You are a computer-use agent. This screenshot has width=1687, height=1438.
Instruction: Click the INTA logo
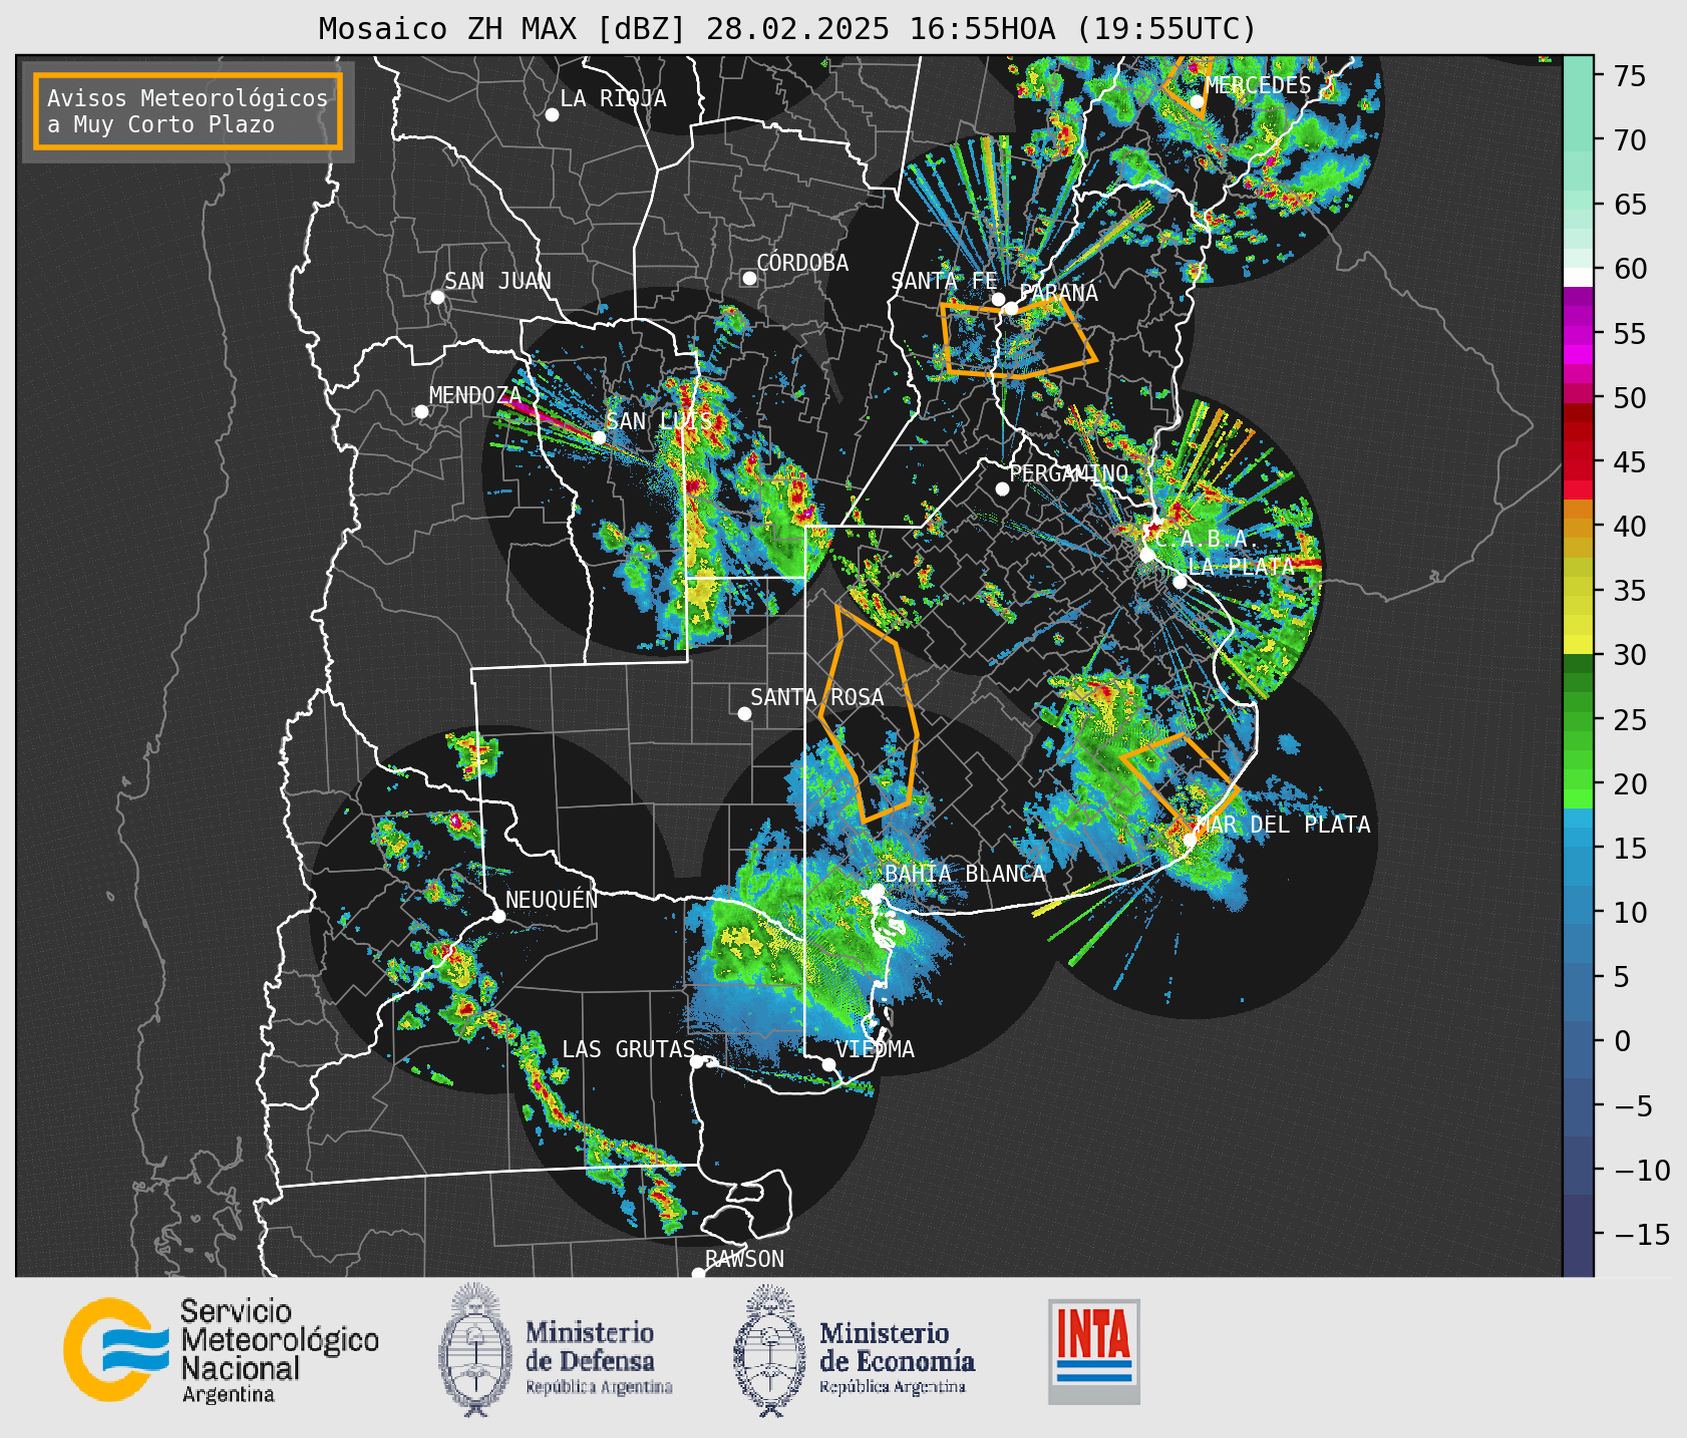coord(1094,1351)
